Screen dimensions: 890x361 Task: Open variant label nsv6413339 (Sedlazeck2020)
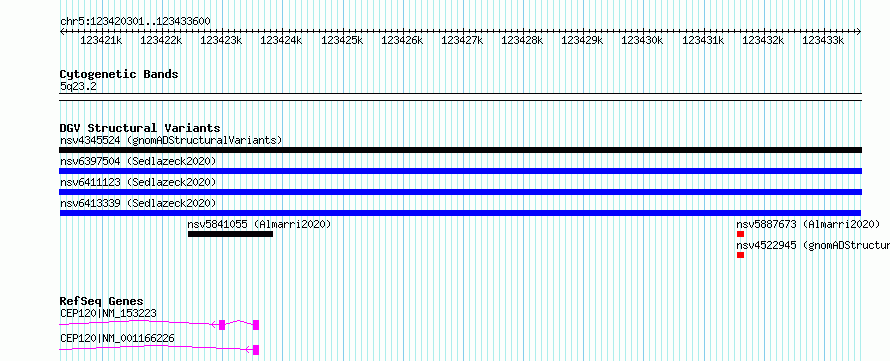coord(138,203)
